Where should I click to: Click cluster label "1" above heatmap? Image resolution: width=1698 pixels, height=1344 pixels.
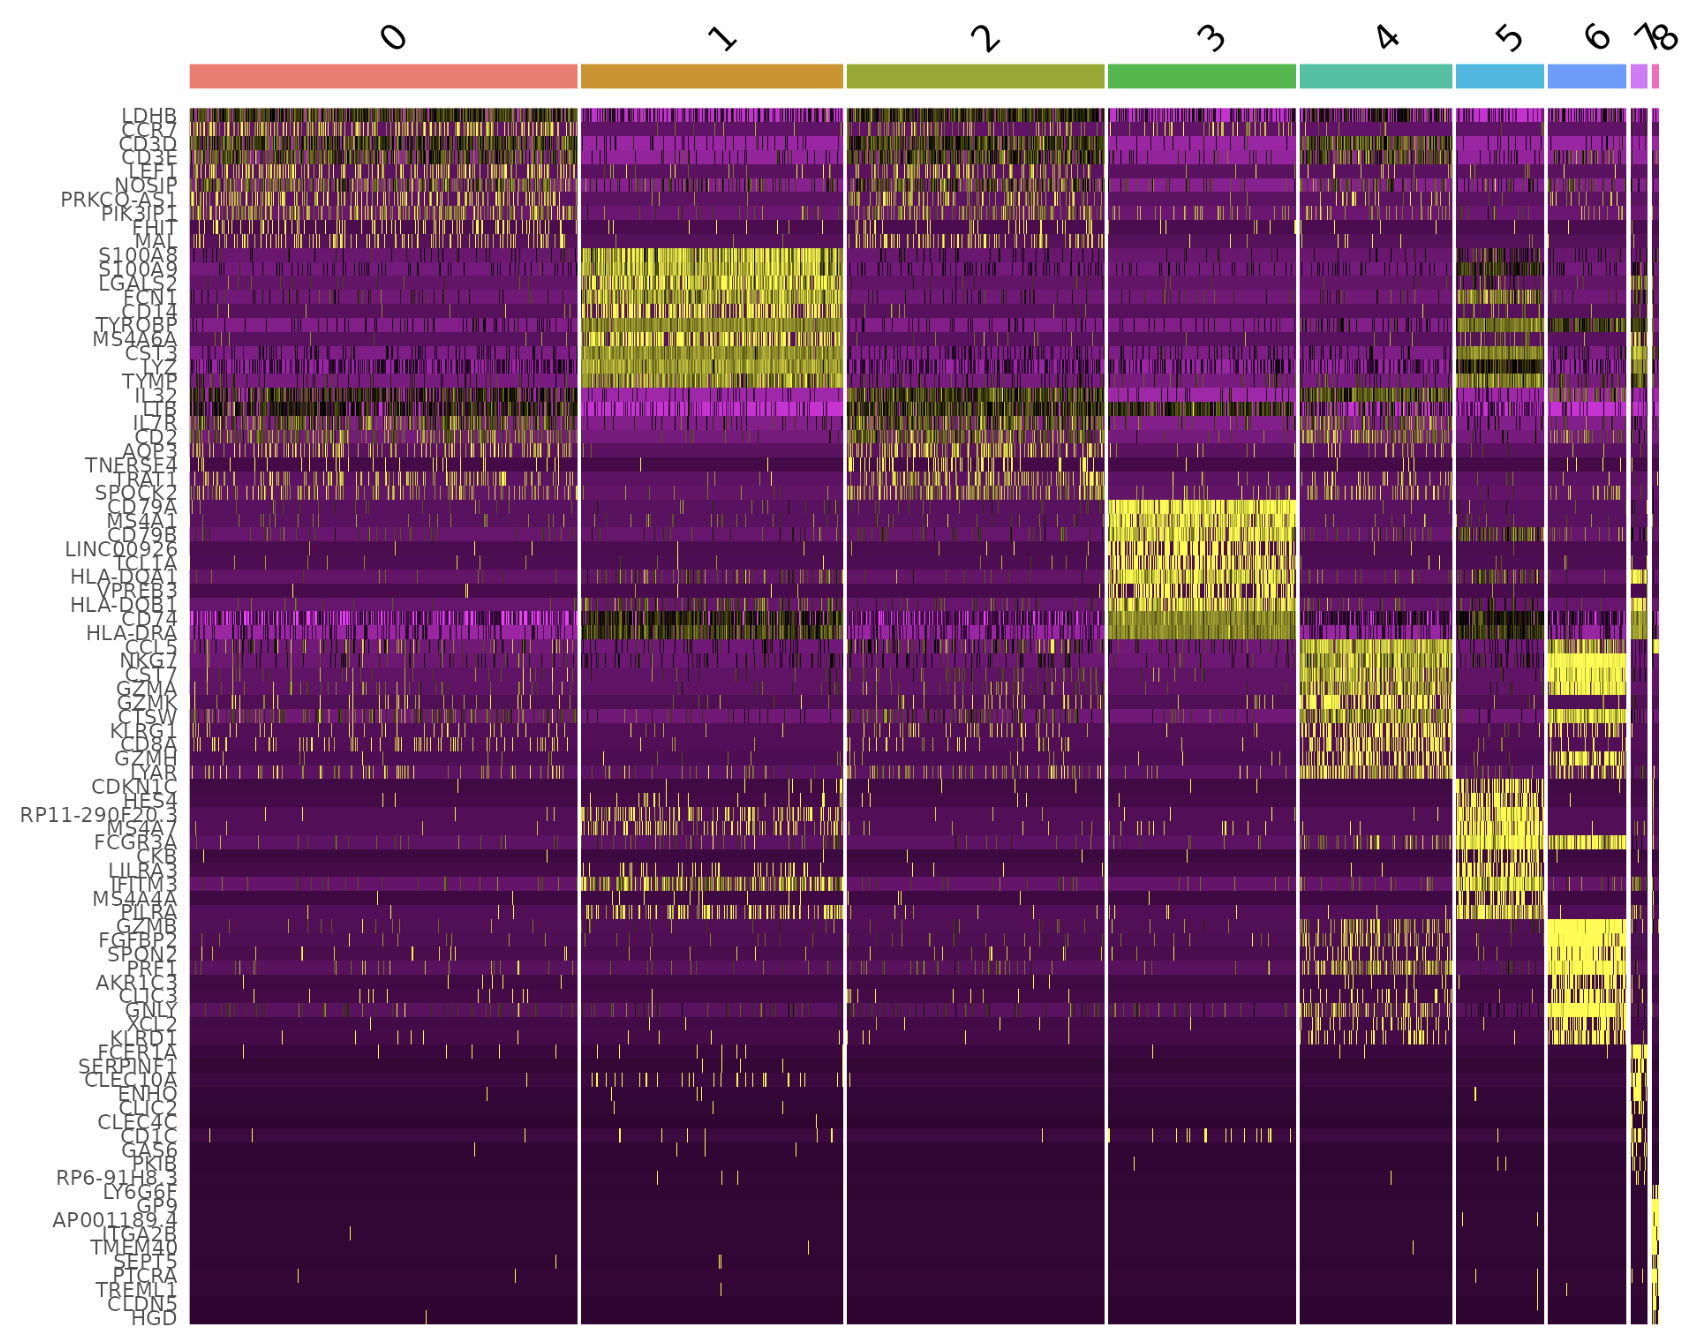[722, 38]
